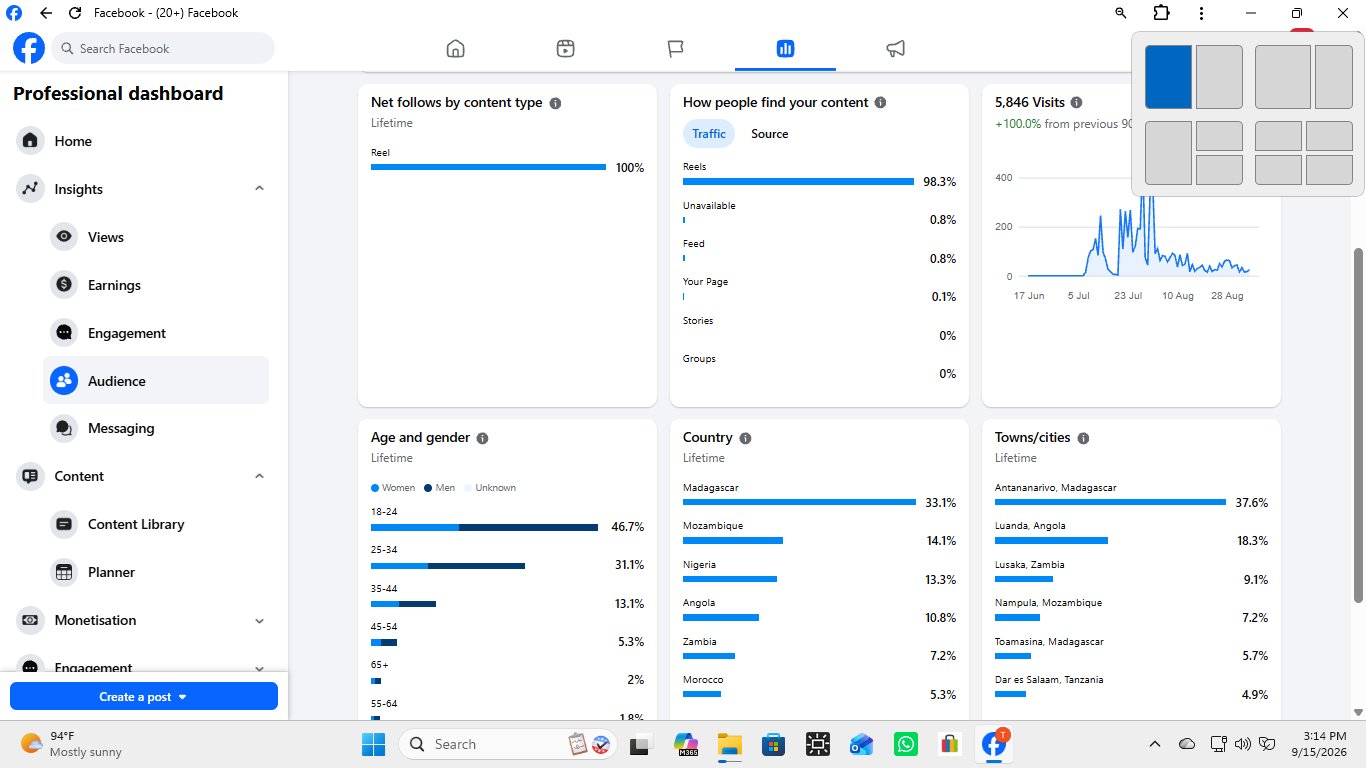Open the volume control in system tray

tap(1243, 744)
